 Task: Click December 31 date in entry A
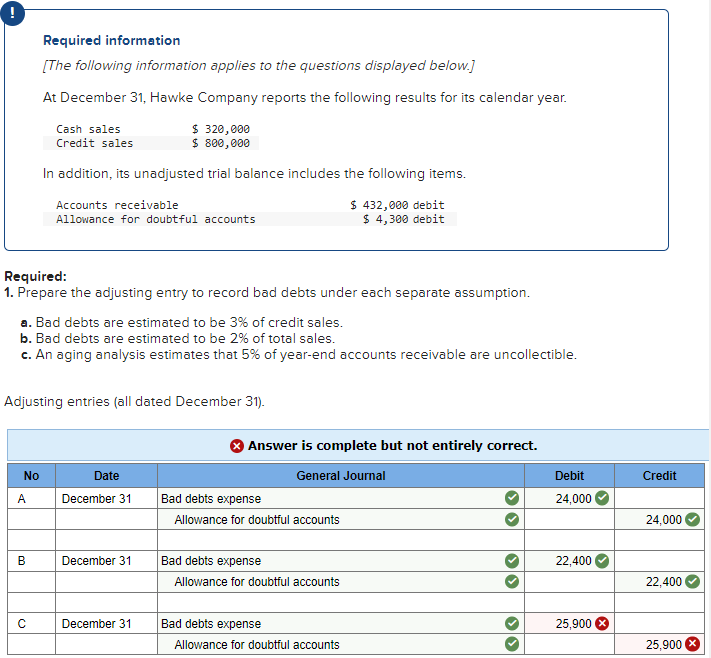point(97,499)
